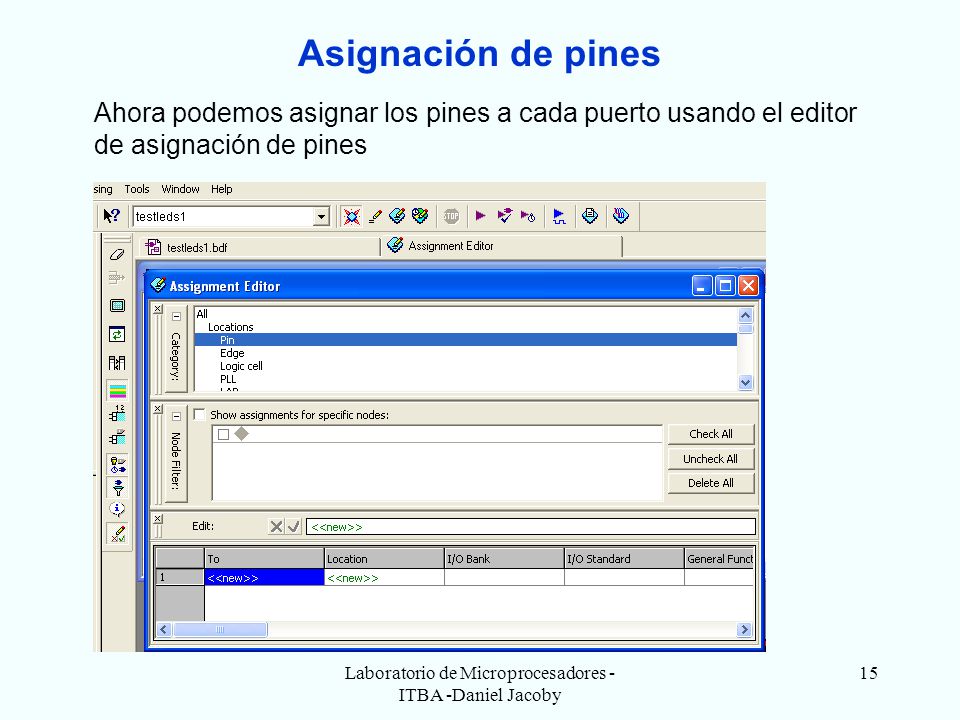
Task: Click the greyed arrow icon below eraser
Action: point(116,277)
